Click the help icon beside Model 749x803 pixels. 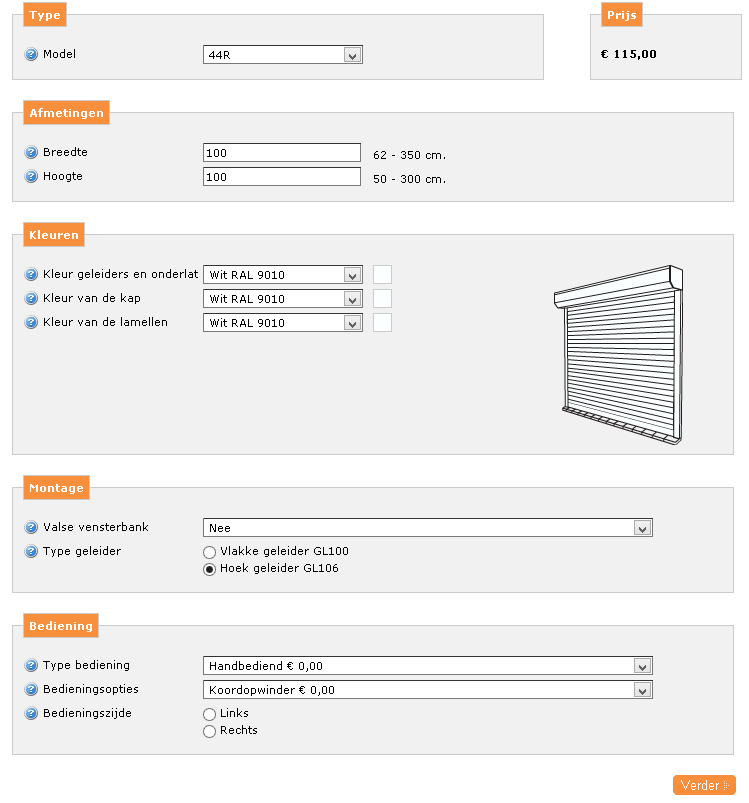tap(31, 55)
